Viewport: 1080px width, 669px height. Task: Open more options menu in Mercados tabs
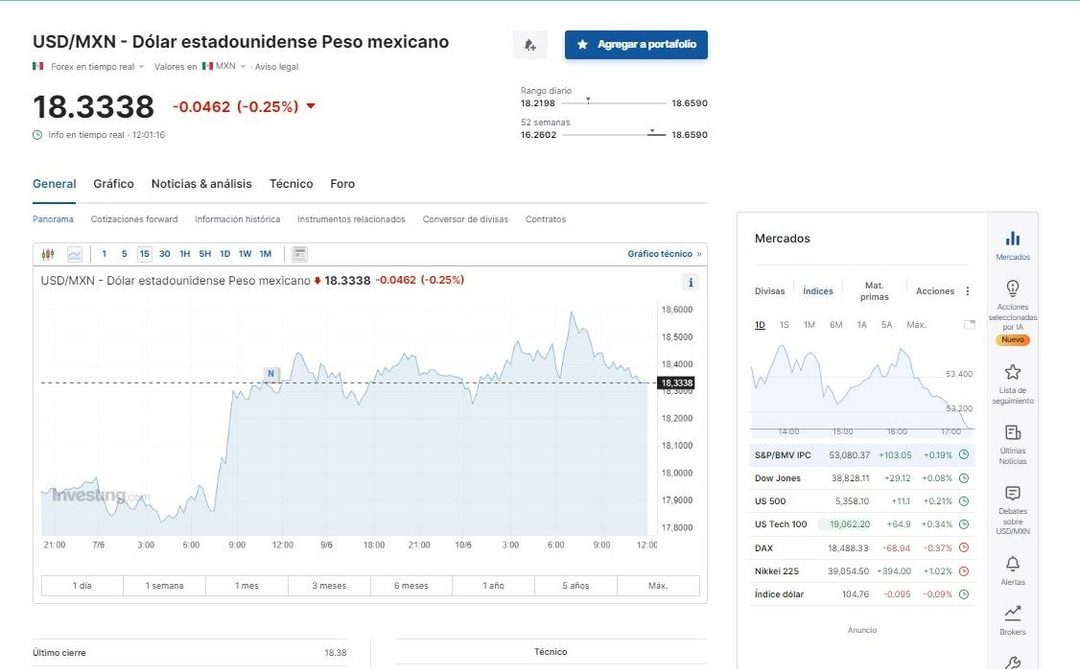pyautogui.click(x=968, y=291)
